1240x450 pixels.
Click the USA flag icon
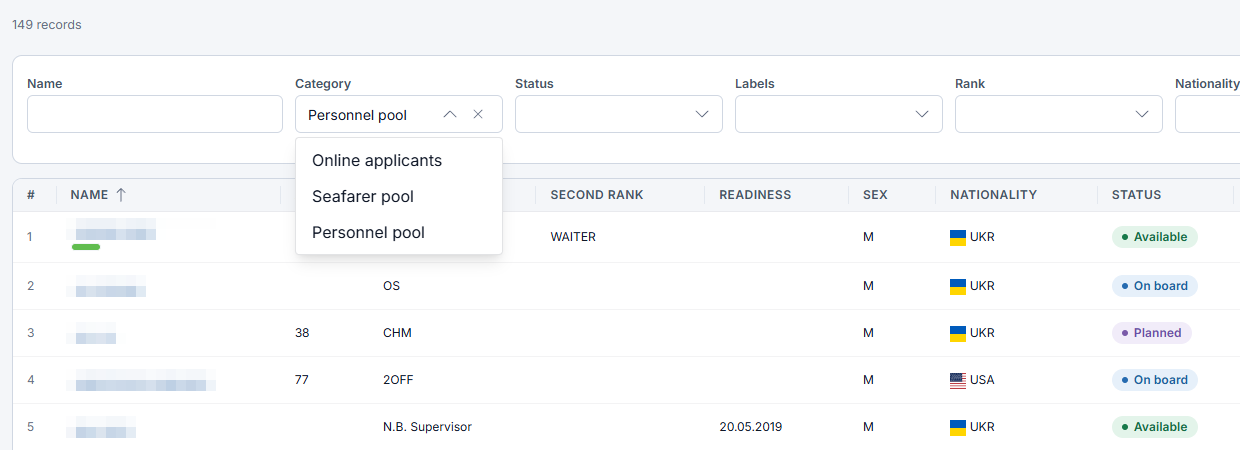click(x=958, y=380)
